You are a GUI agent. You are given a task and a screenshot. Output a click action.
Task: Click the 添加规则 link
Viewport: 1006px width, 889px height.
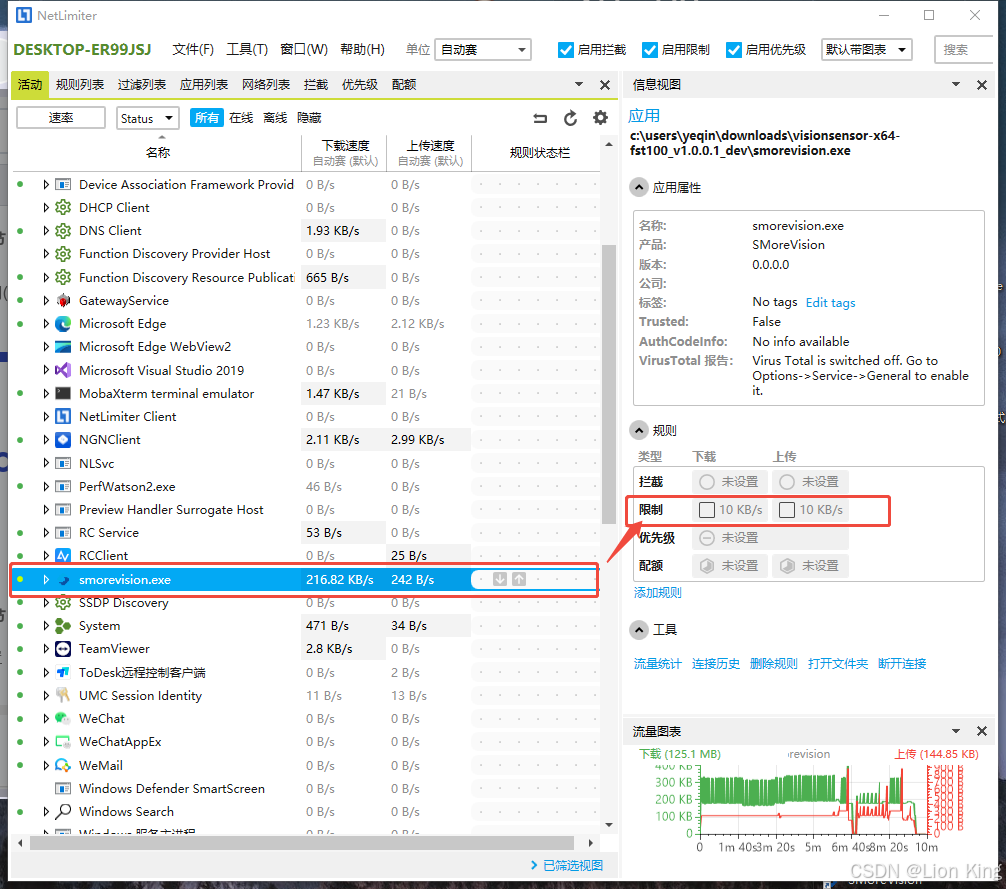click(x=658, y=593)
